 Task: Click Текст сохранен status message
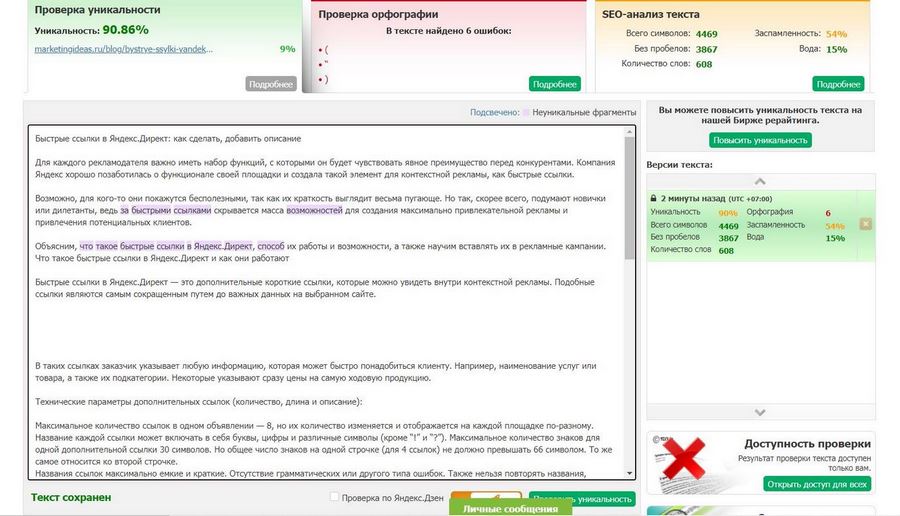[x=71, y=498]
